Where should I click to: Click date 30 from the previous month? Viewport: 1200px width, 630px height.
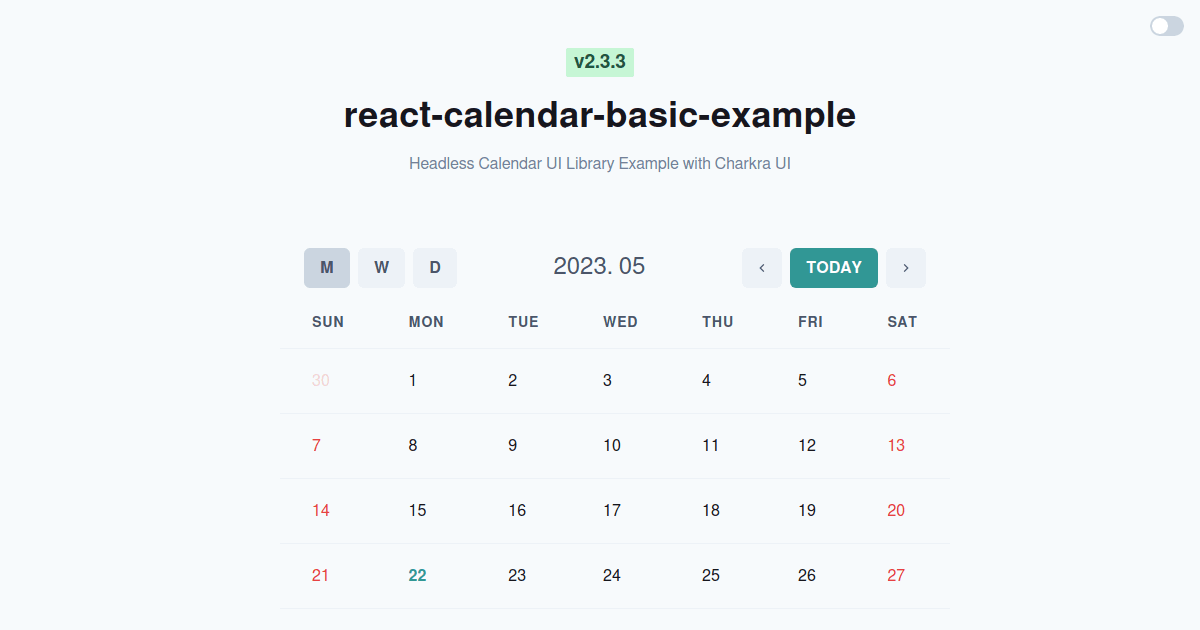click(320, 380)
